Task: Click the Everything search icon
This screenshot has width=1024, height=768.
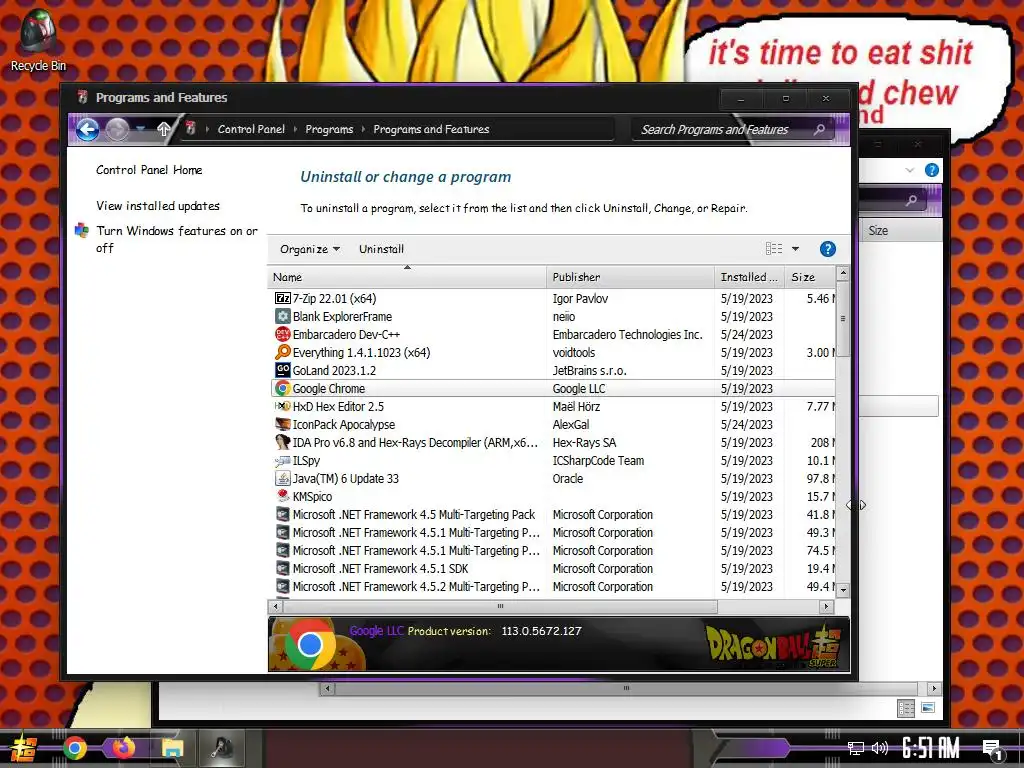Action: click(282, 353)
